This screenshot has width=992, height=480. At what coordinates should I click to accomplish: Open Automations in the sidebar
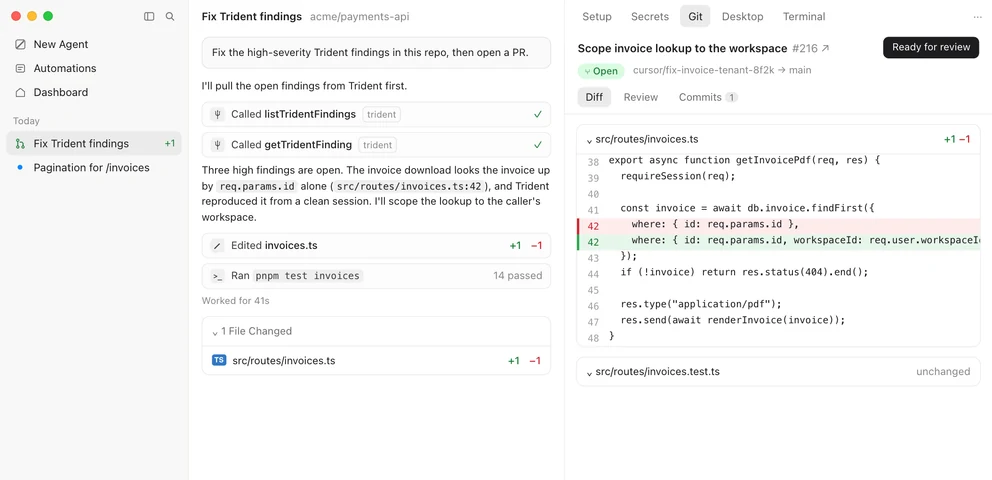tap(94, 68)
